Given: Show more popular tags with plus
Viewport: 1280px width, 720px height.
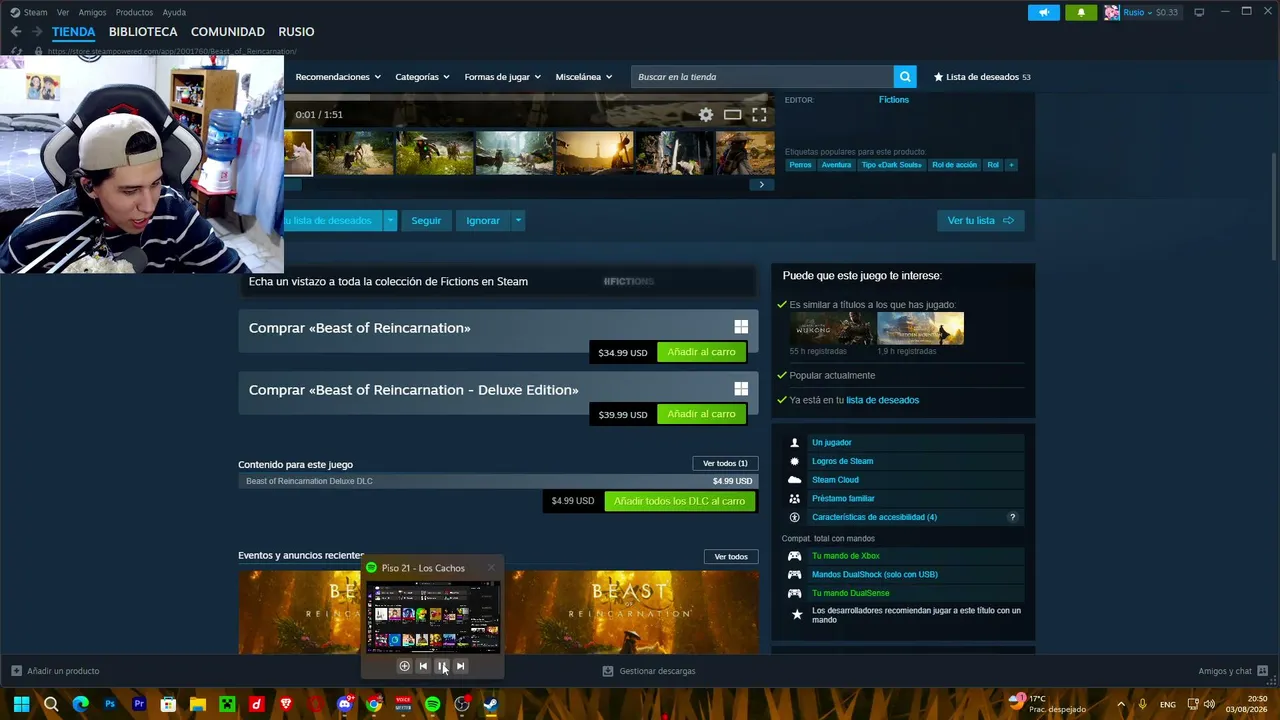Looking at the screenshot, I should 1011,165.
